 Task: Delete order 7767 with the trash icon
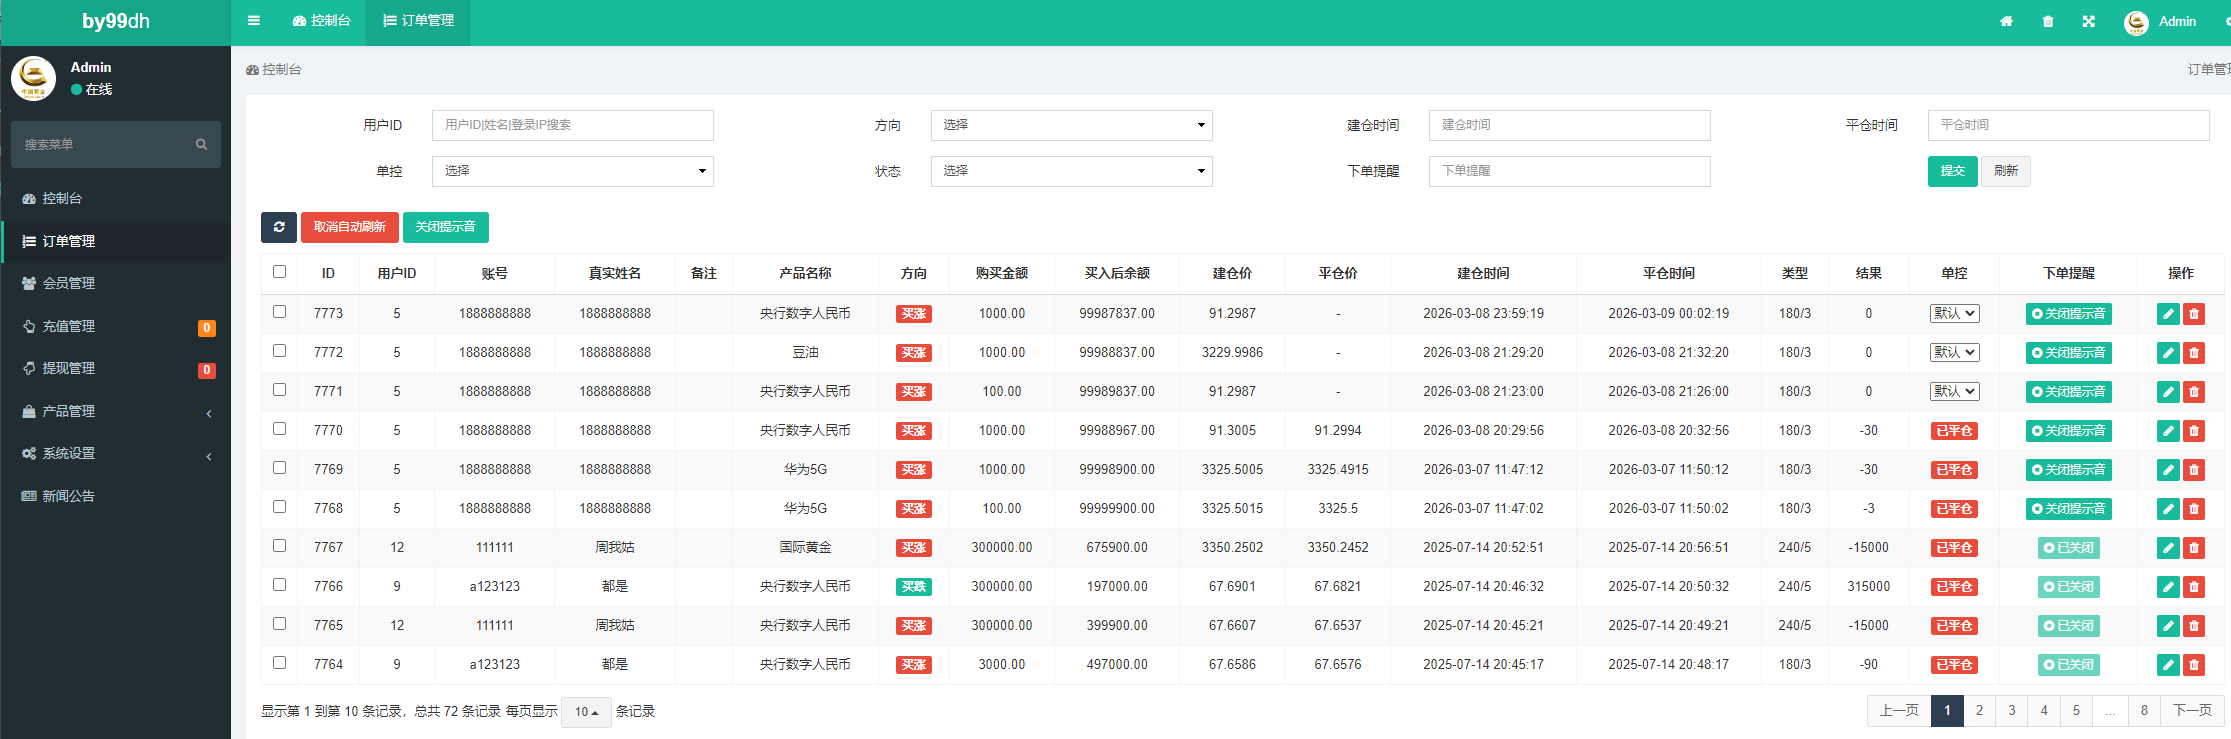(x=2194, y=548)
